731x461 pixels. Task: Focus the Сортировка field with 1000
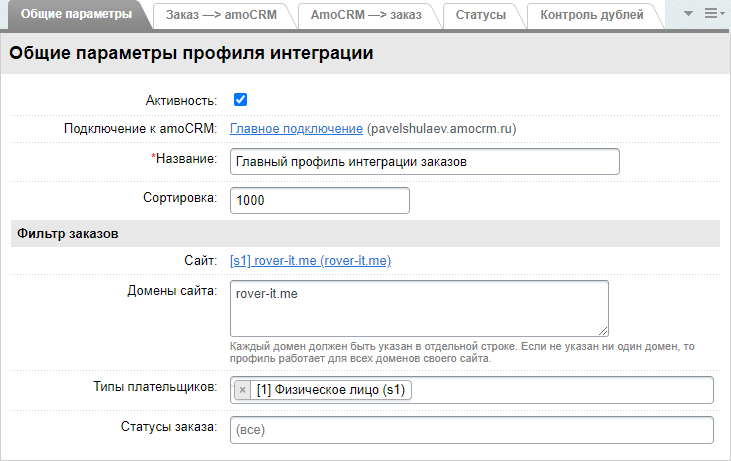[320, 200]
